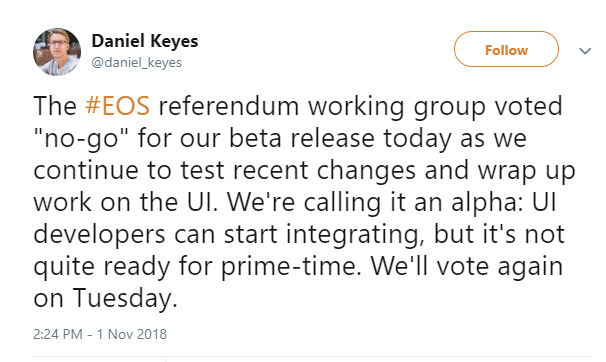Open the @daniel_keyes handle link
This screenshot has height=362, width=606.
pos(136,62)
